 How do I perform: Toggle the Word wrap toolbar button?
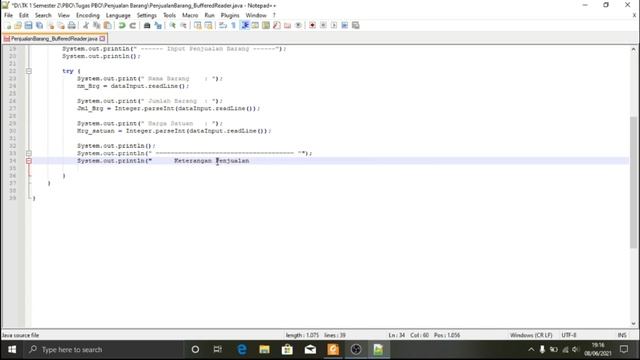tap(223, 25)
